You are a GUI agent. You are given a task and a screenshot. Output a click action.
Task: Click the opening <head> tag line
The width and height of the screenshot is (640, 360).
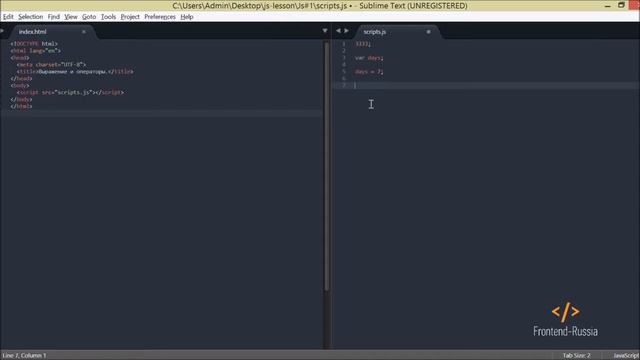point(20,58)
